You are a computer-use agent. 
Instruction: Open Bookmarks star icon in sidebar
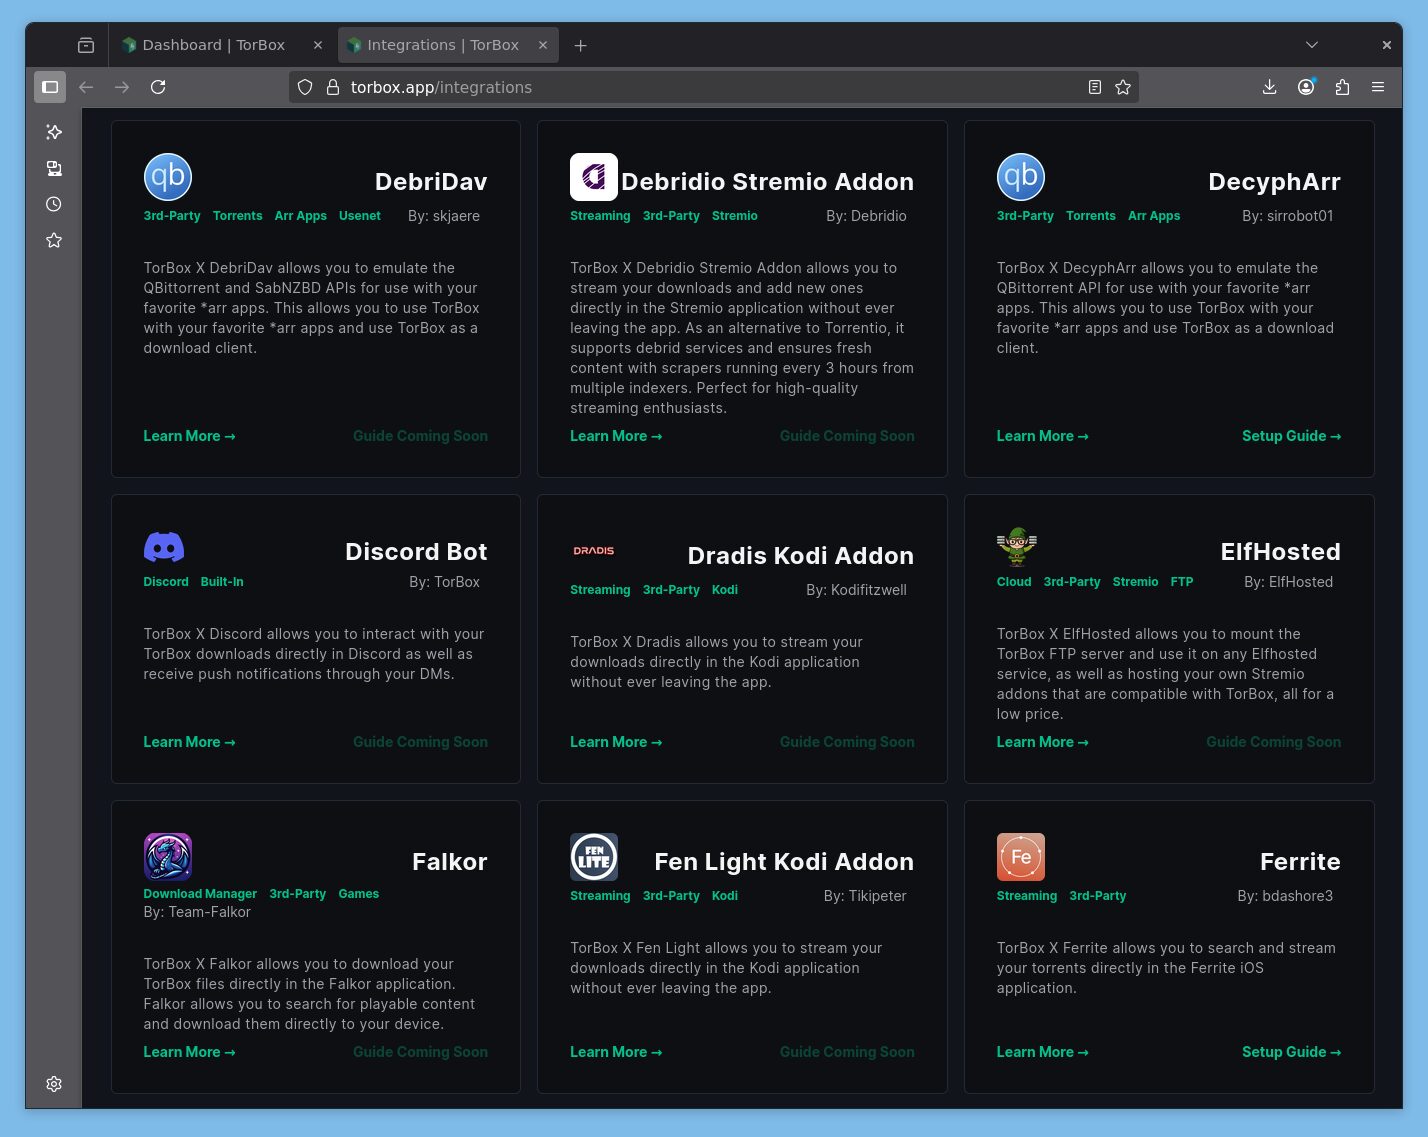54,240
